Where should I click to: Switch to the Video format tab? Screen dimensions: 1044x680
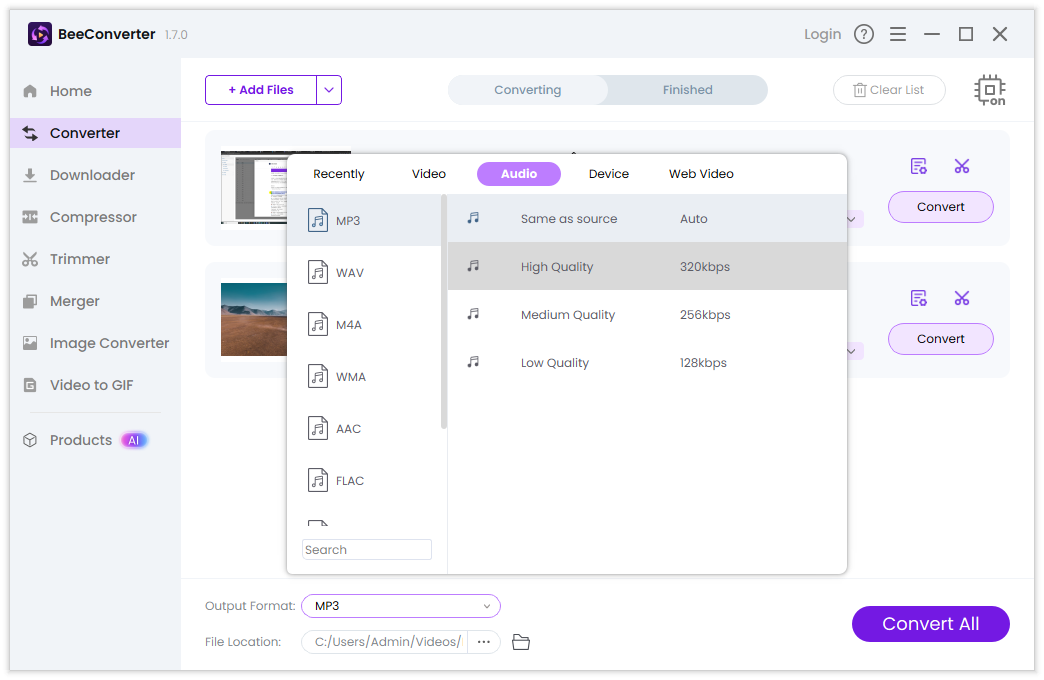click(429, 174)
